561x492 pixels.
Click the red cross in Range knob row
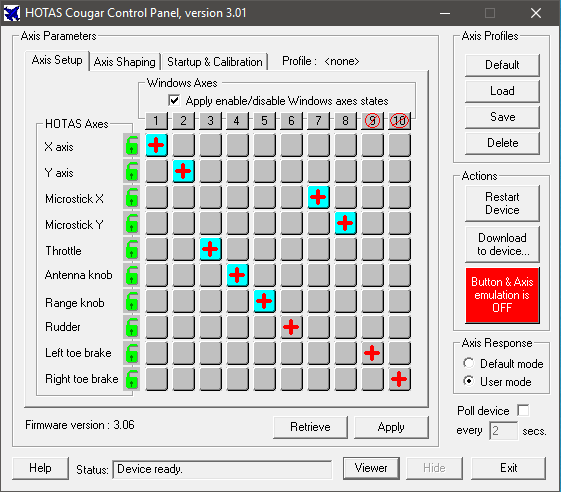264,301
